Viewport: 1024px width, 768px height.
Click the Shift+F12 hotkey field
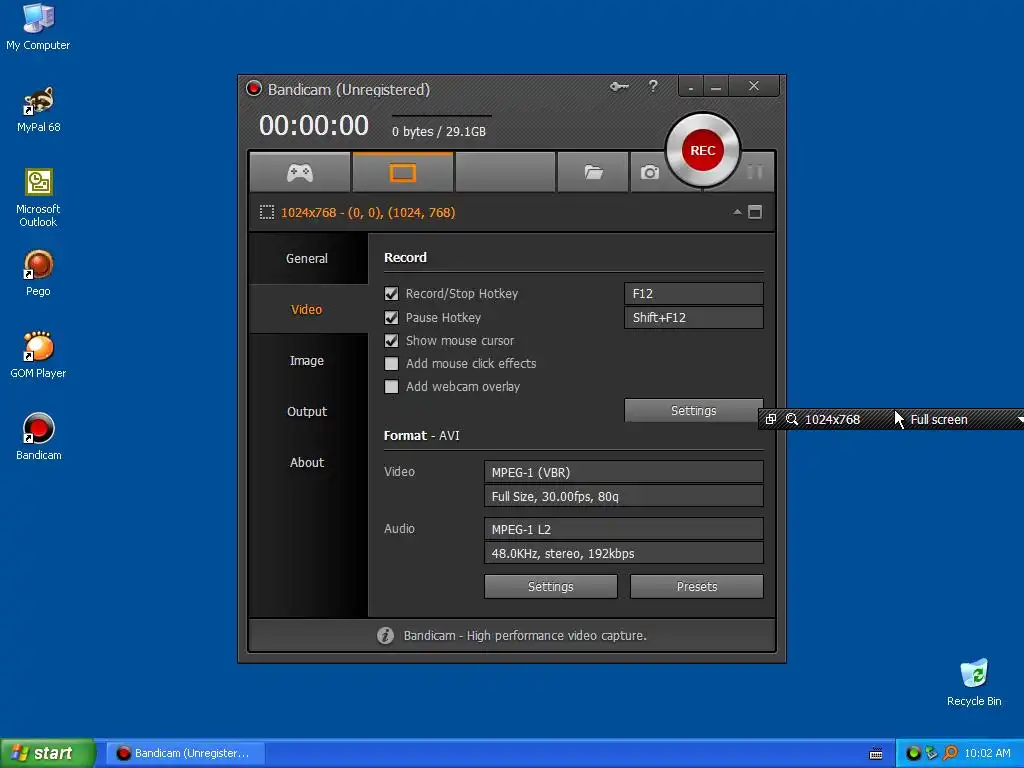coord(694,317)
